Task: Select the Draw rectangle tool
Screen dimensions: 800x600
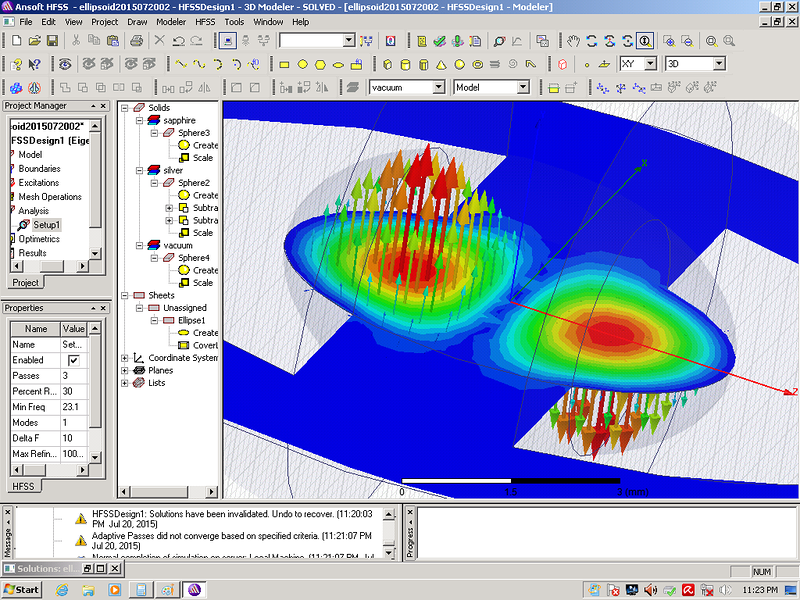Action: pos(284,64)
